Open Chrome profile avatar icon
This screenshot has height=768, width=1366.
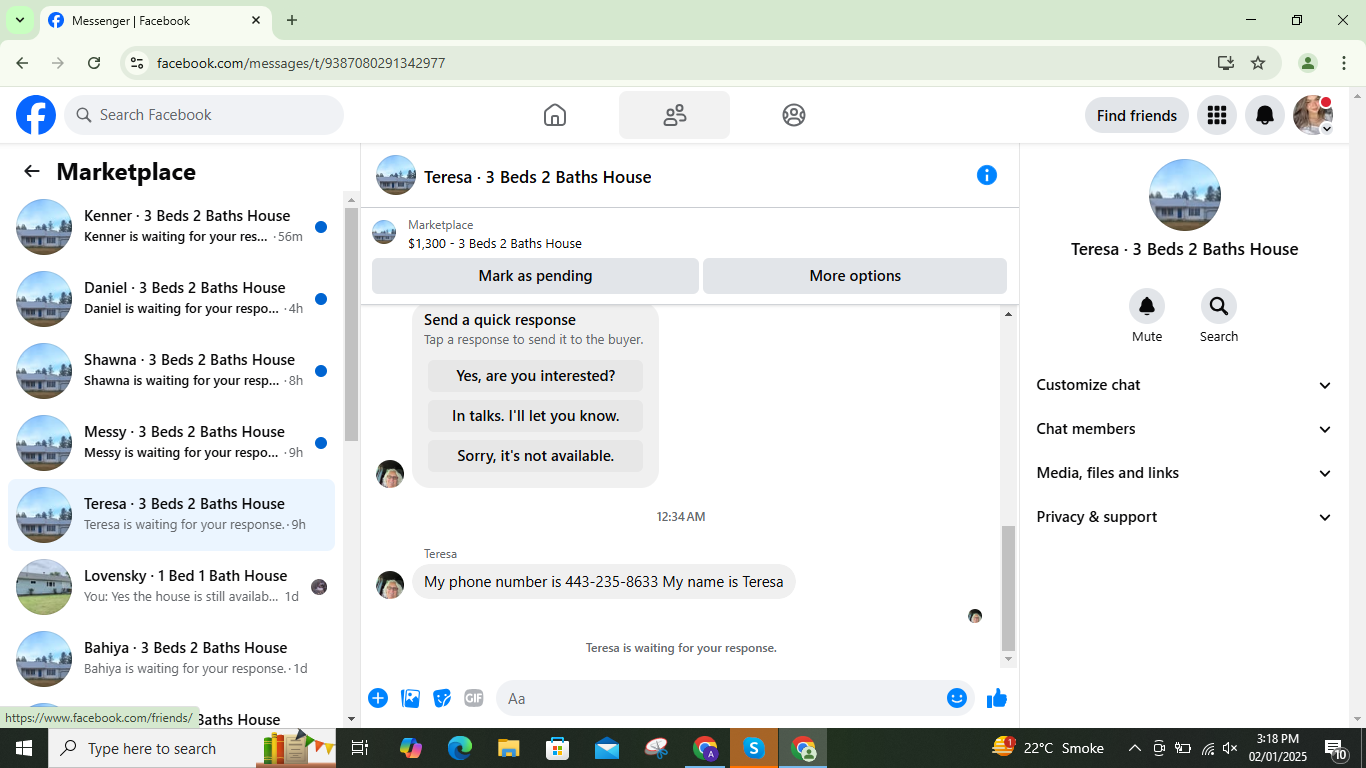[x=1307, y=63]
